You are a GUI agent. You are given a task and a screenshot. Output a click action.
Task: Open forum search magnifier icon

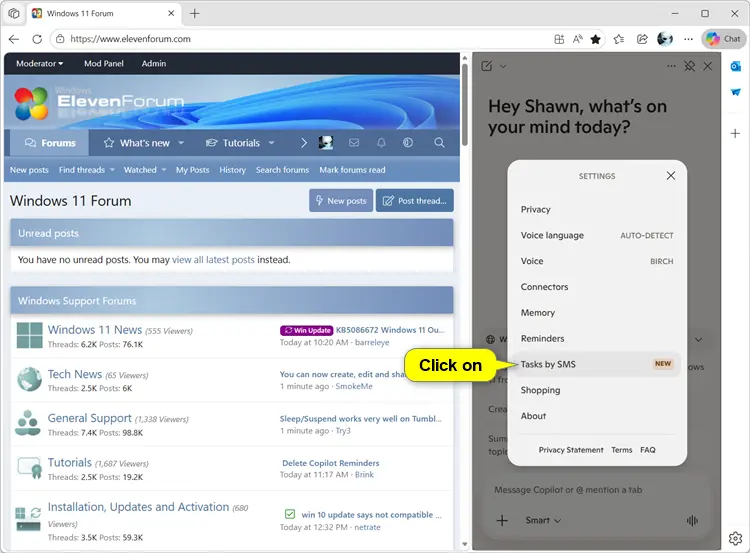coord(439,143)
